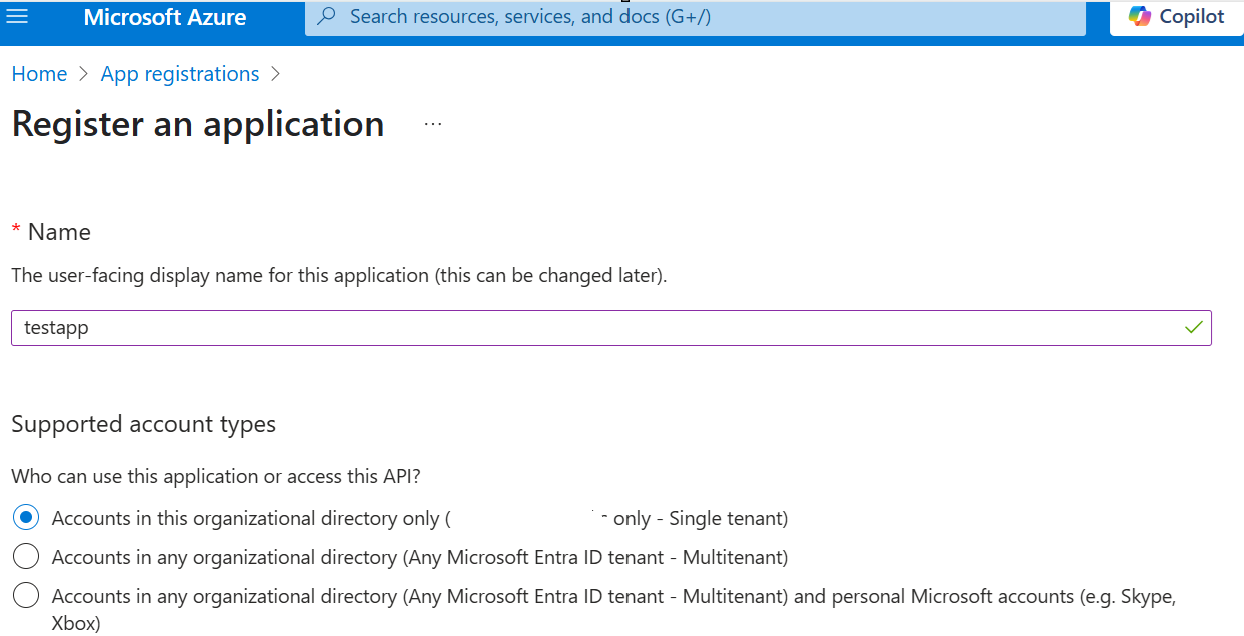Click the green validation checkmark
The image size is (1244, 636).
pos(1193,327)
